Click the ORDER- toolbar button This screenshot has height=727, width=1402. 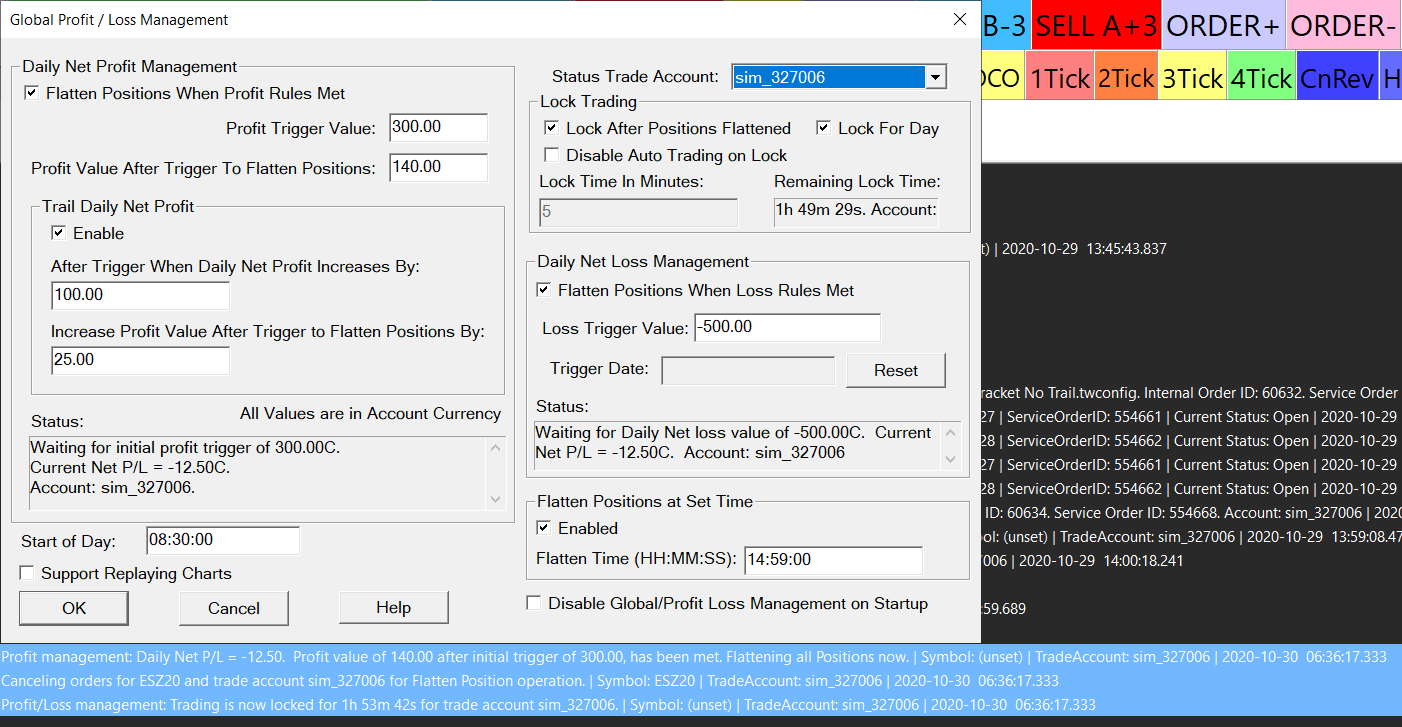1342,26
